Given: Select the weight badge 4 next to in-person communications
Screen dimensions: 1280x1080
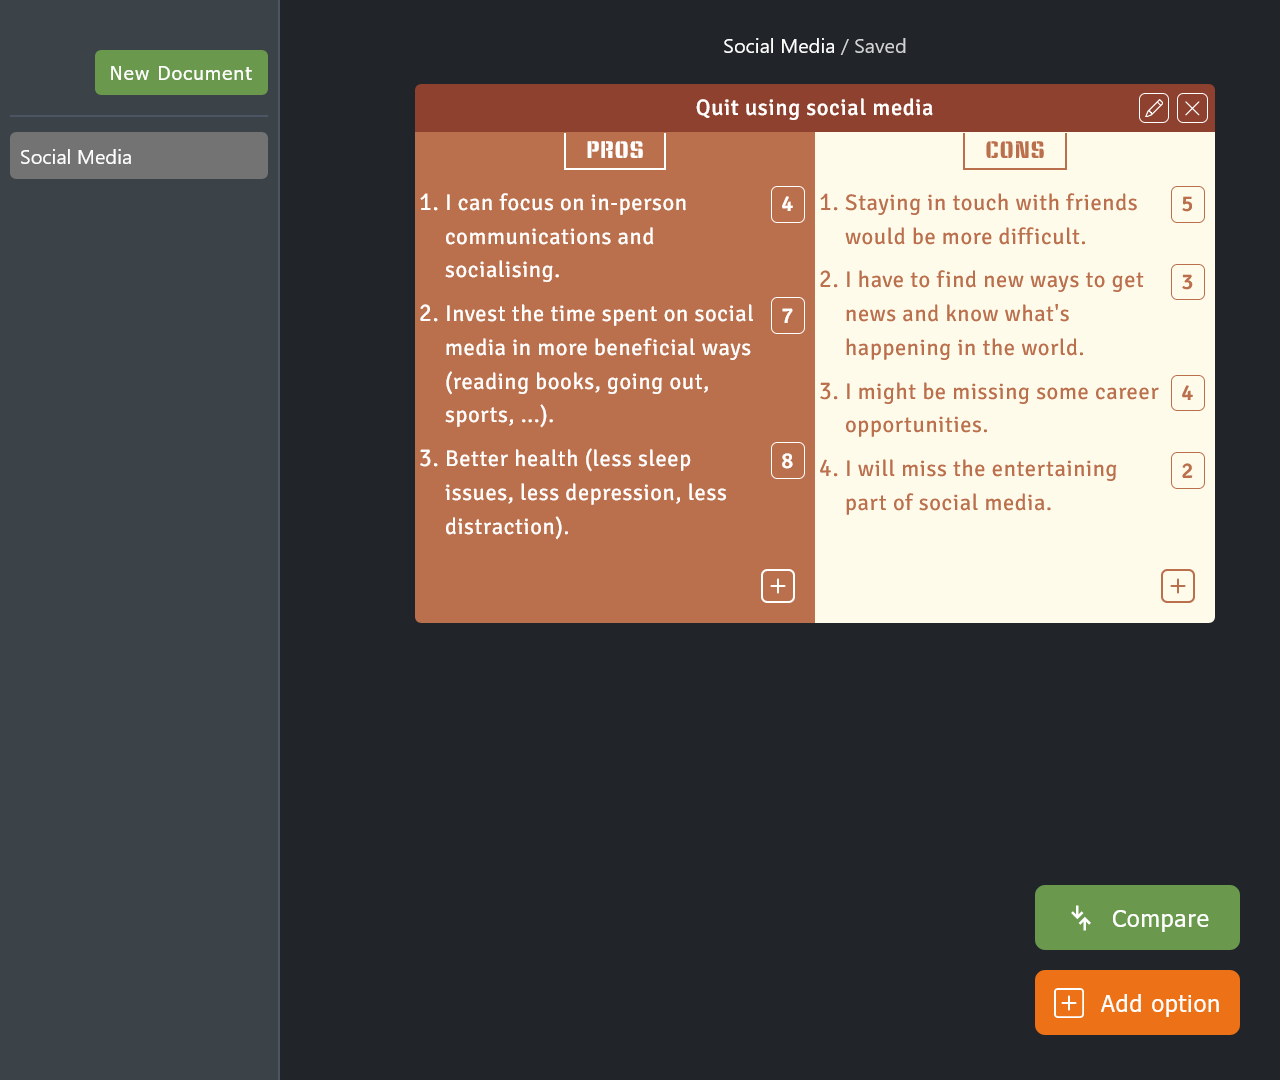Looking at the screenshot, I should (x=787, y=204).
